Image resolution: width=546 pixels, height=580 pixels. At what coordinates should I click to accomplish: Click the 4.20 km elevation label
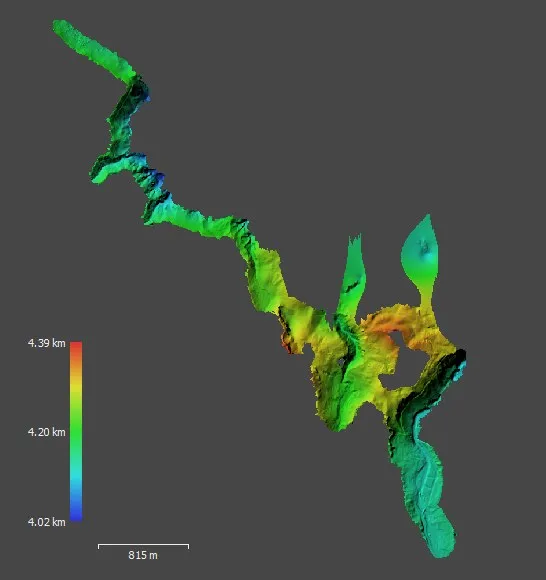47,432
